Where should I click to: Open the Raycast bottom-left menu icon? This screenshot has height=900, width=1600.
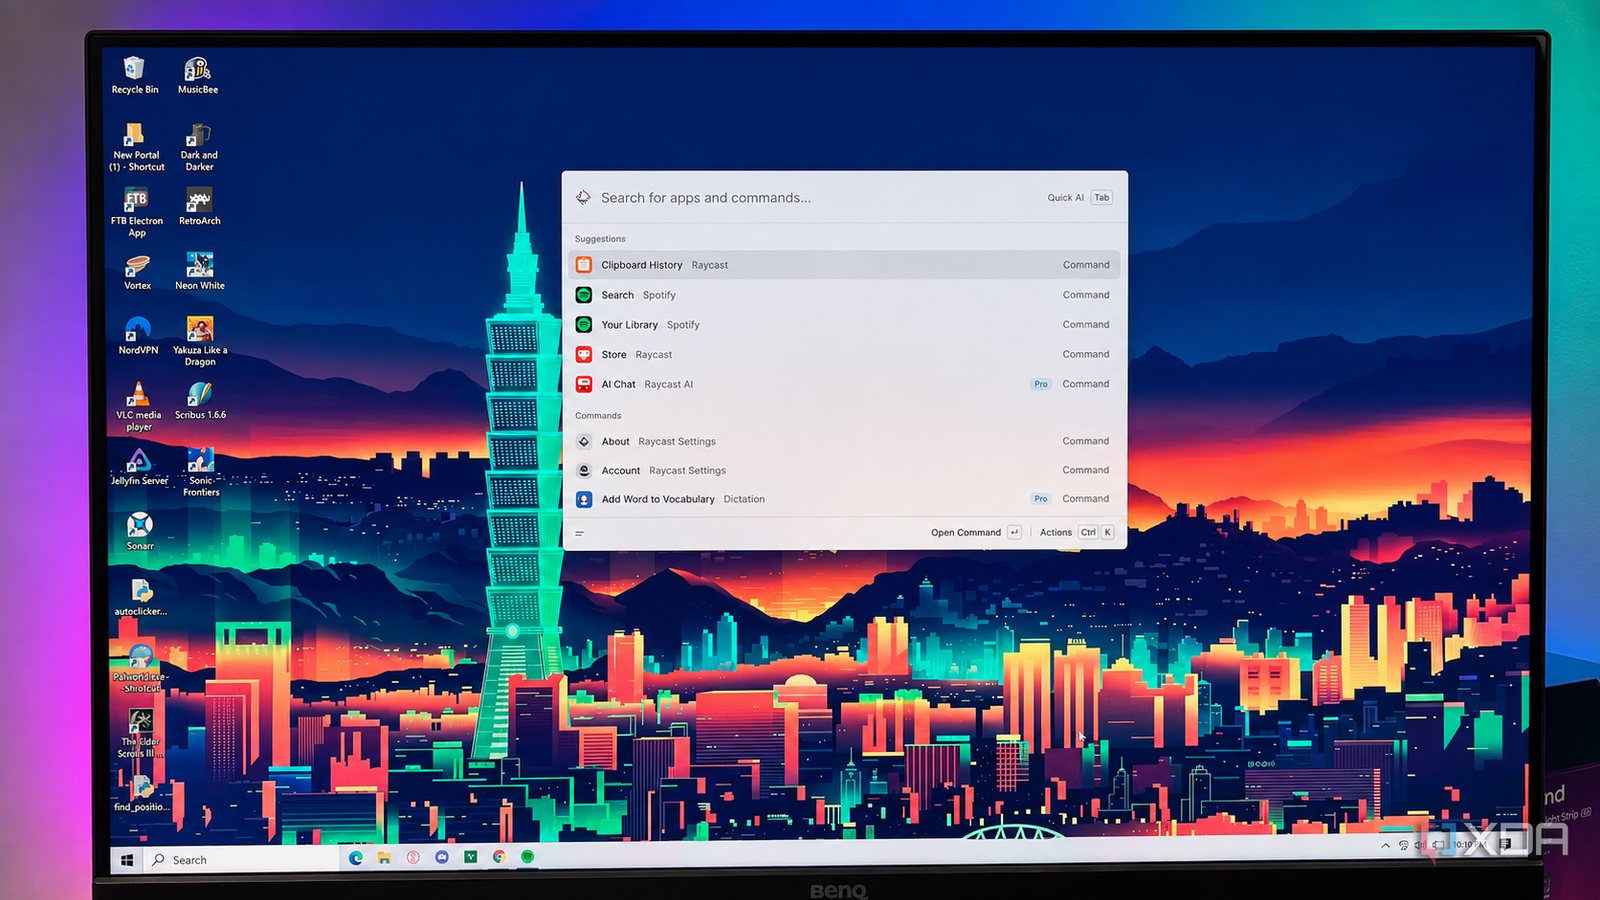(579, 533)
